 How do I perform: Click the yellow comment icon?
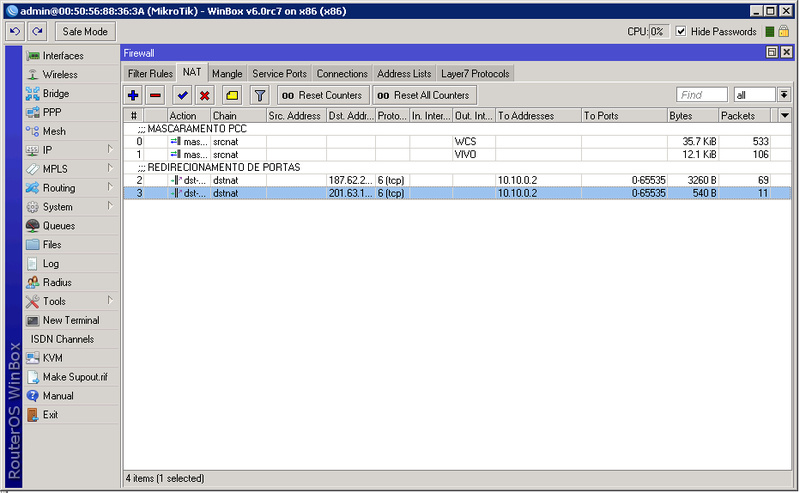click(x=231, y=95)
